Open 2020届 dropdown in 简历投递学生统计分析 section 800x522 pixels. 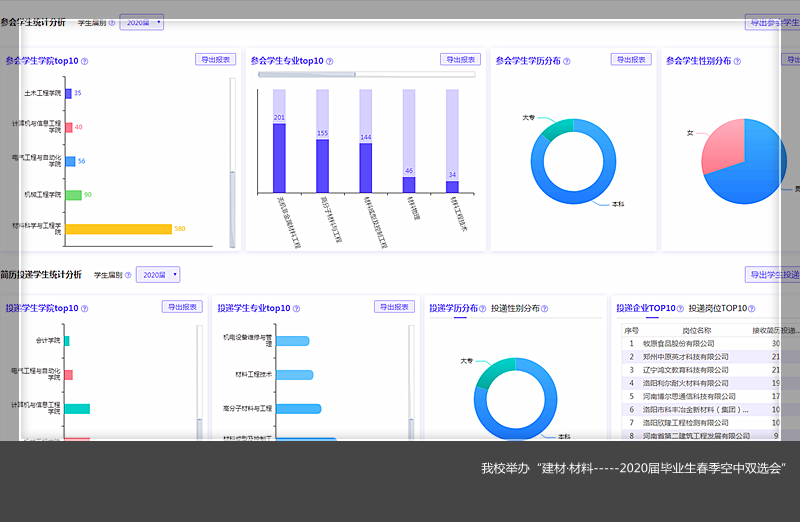(x=158, y=274)
